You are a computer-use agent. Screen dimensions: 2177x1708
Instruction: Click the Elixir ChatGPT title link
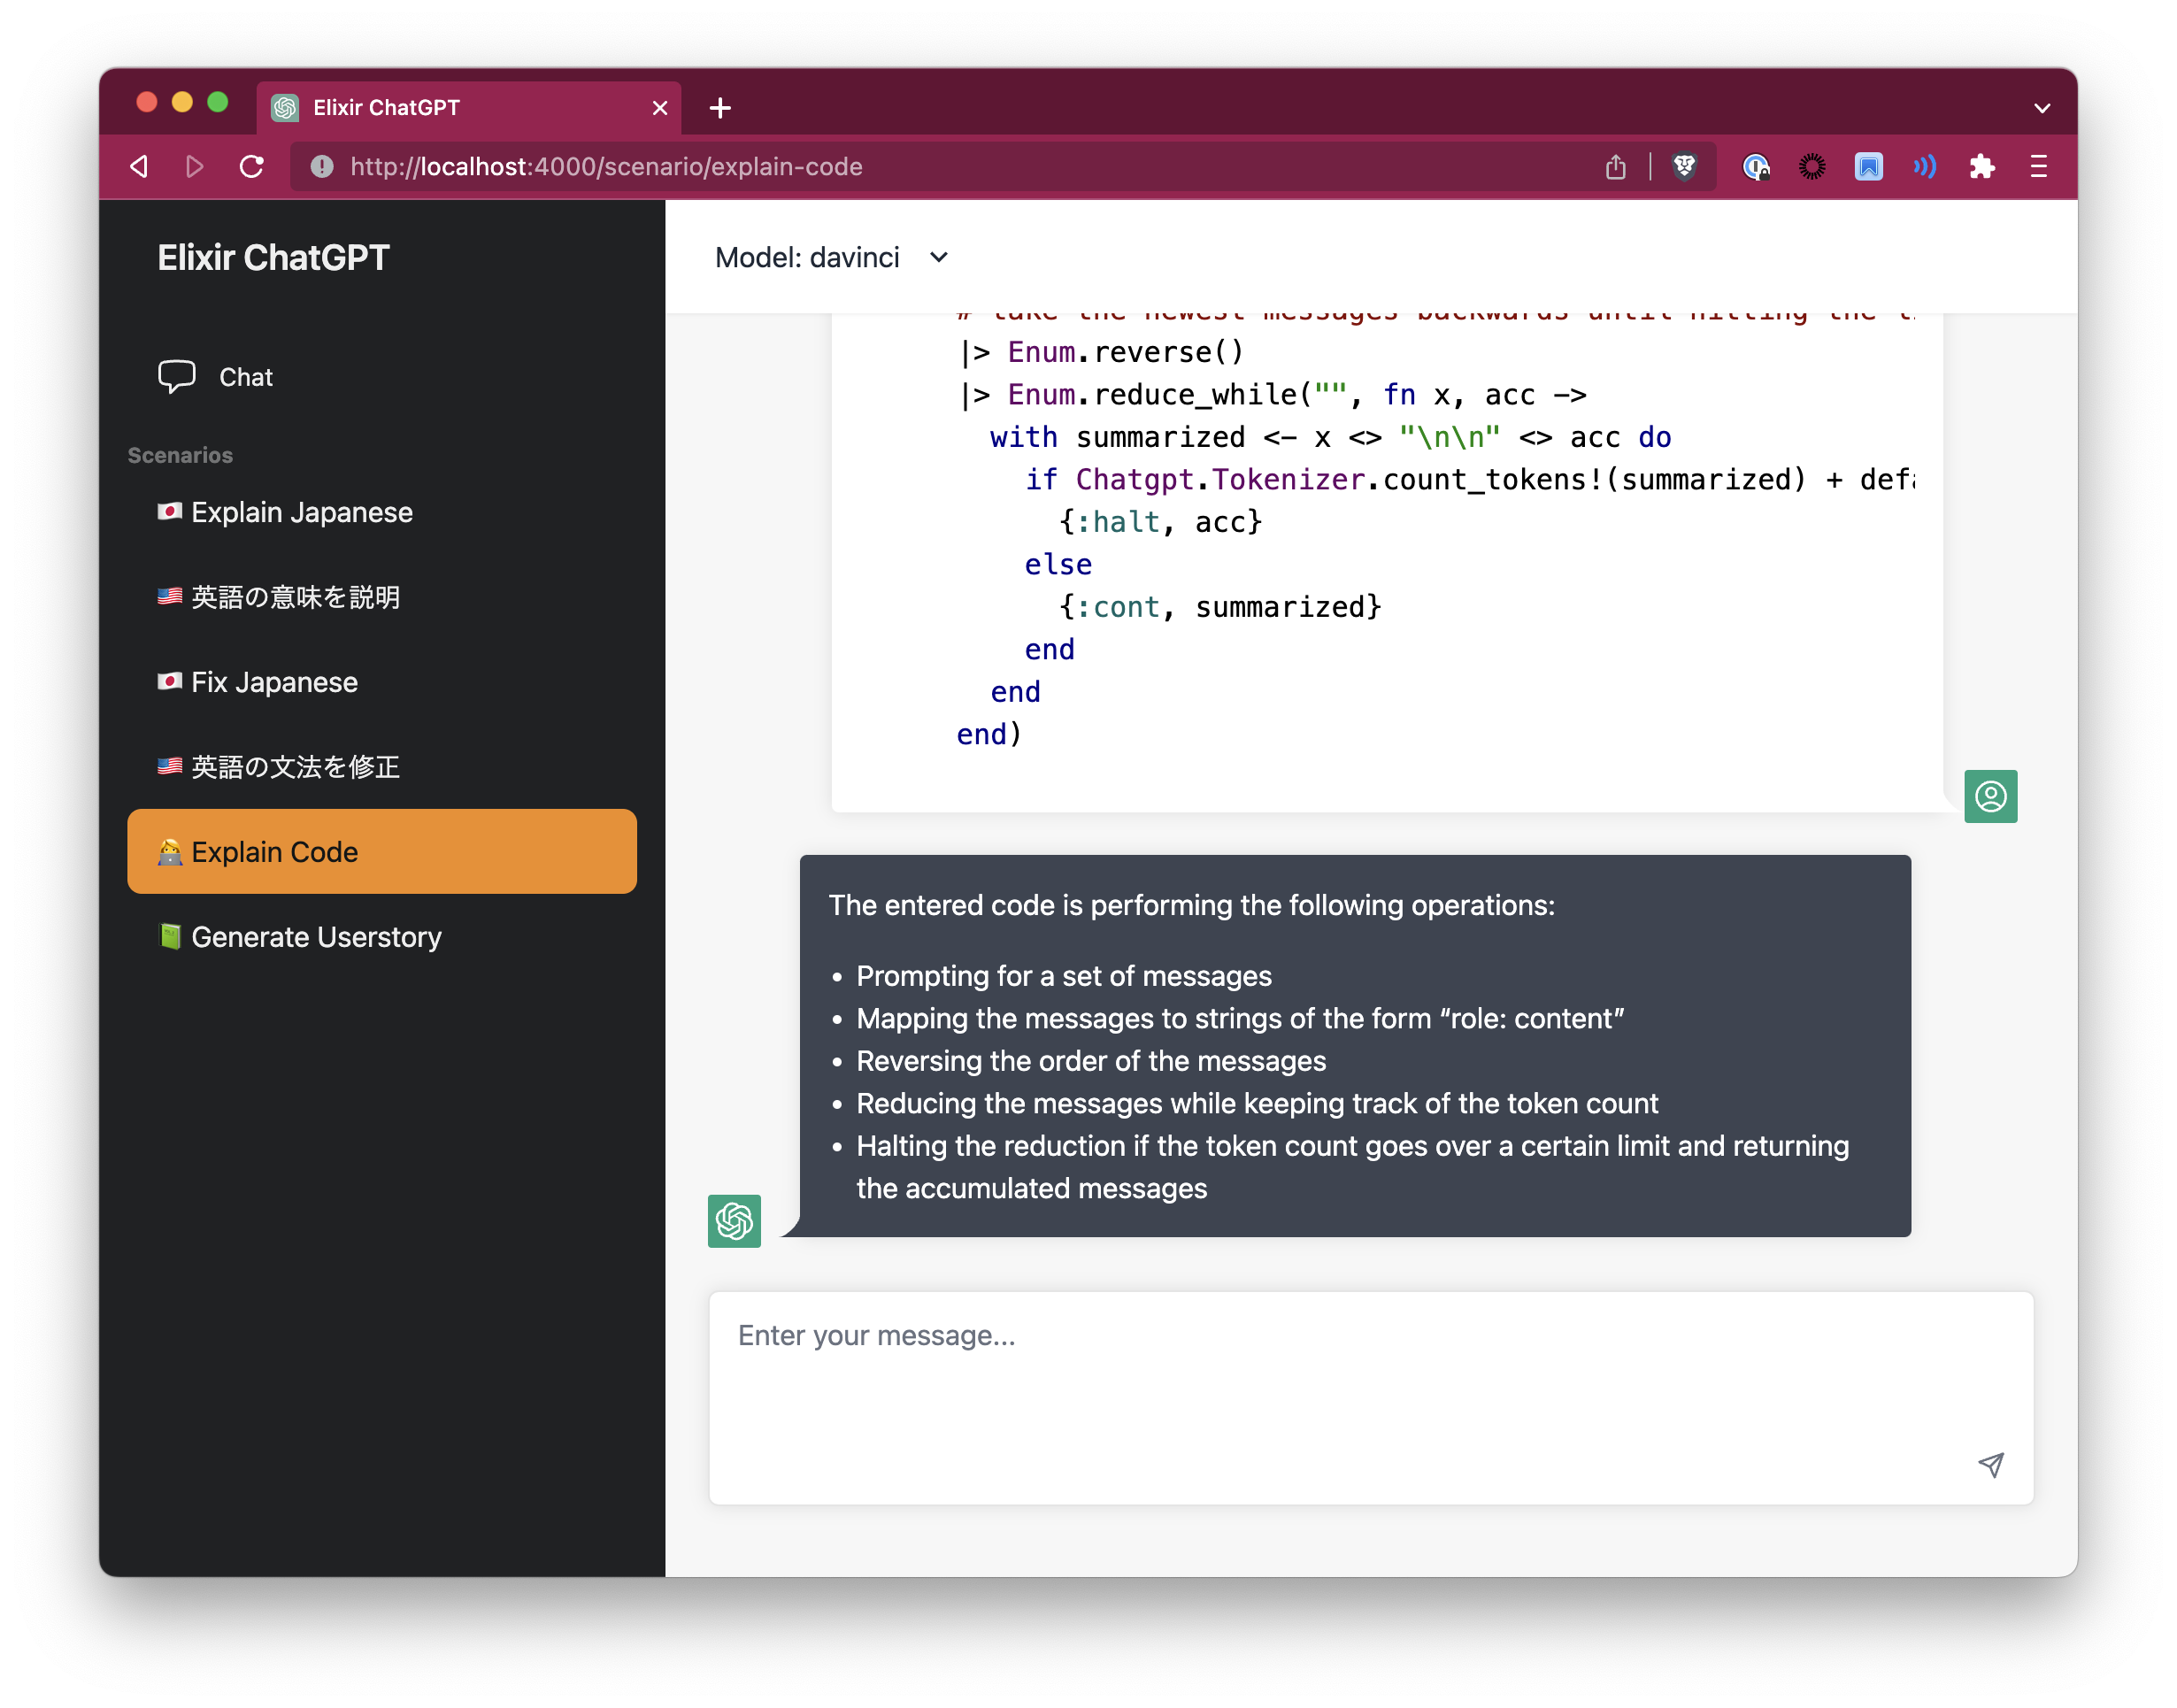273,258
